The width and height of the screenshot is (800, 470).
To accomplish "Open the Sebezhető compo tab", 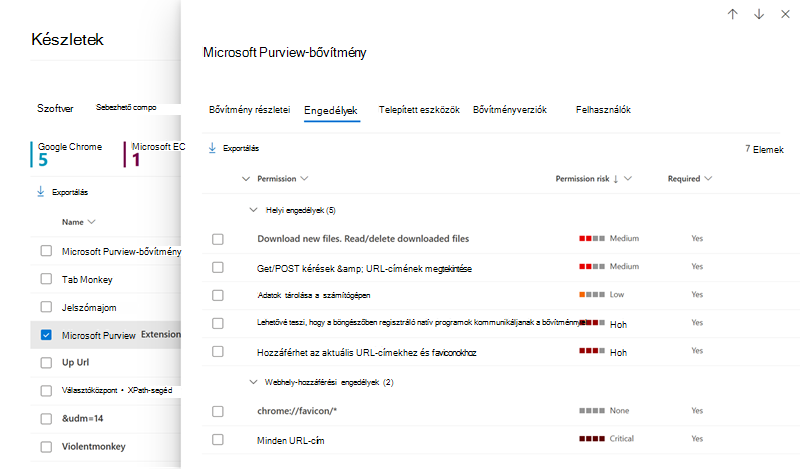I will [x=126, y=107].
